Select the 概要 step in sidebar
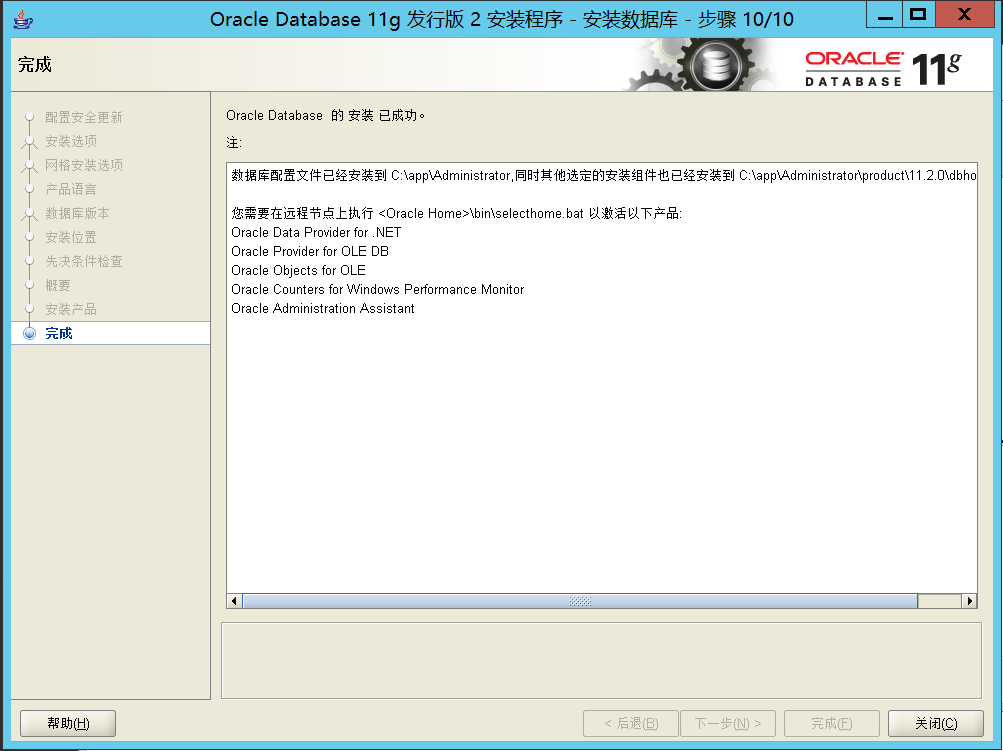Screen dimensions: 1003x751 click(58, 285)
